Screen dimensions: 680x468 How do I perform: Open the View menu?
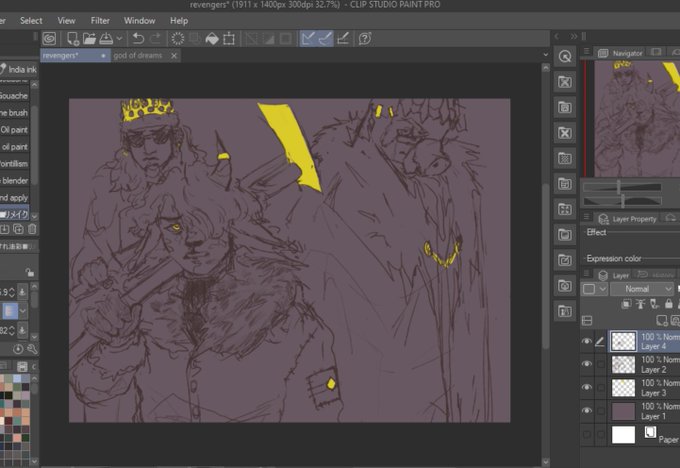point(66,20)
